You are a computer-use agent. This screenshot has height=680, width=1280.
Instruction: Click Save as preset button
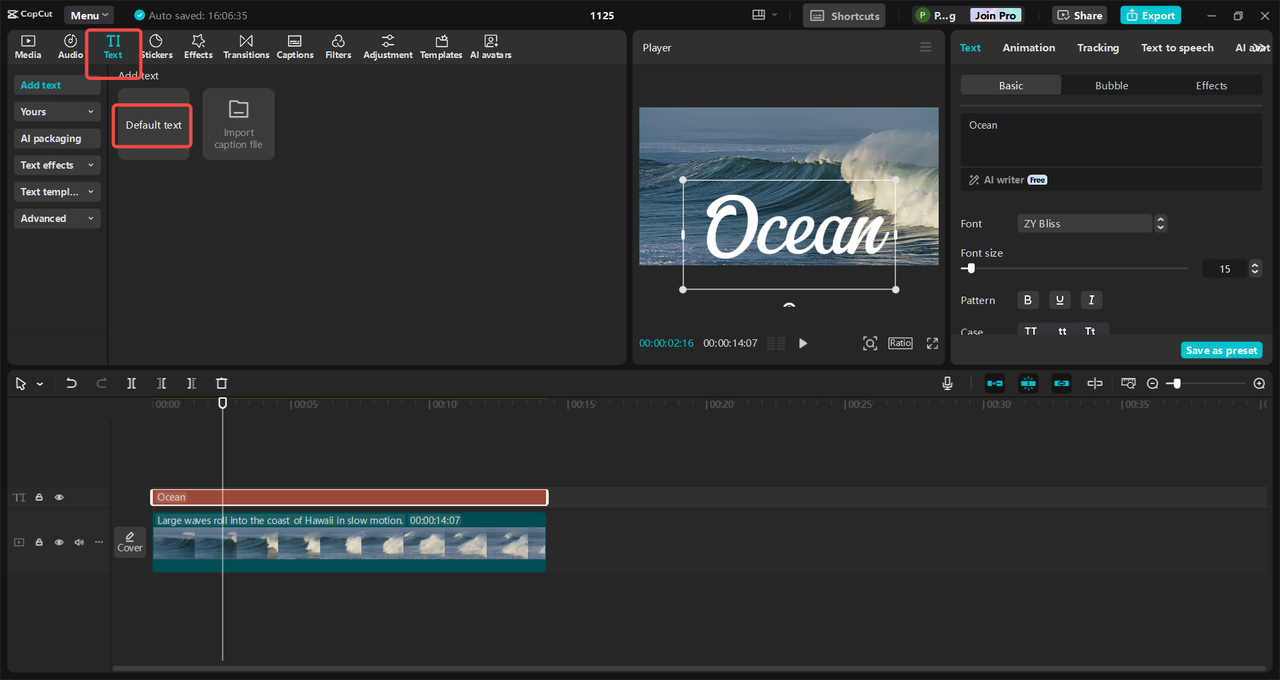tap(1221, 350)
